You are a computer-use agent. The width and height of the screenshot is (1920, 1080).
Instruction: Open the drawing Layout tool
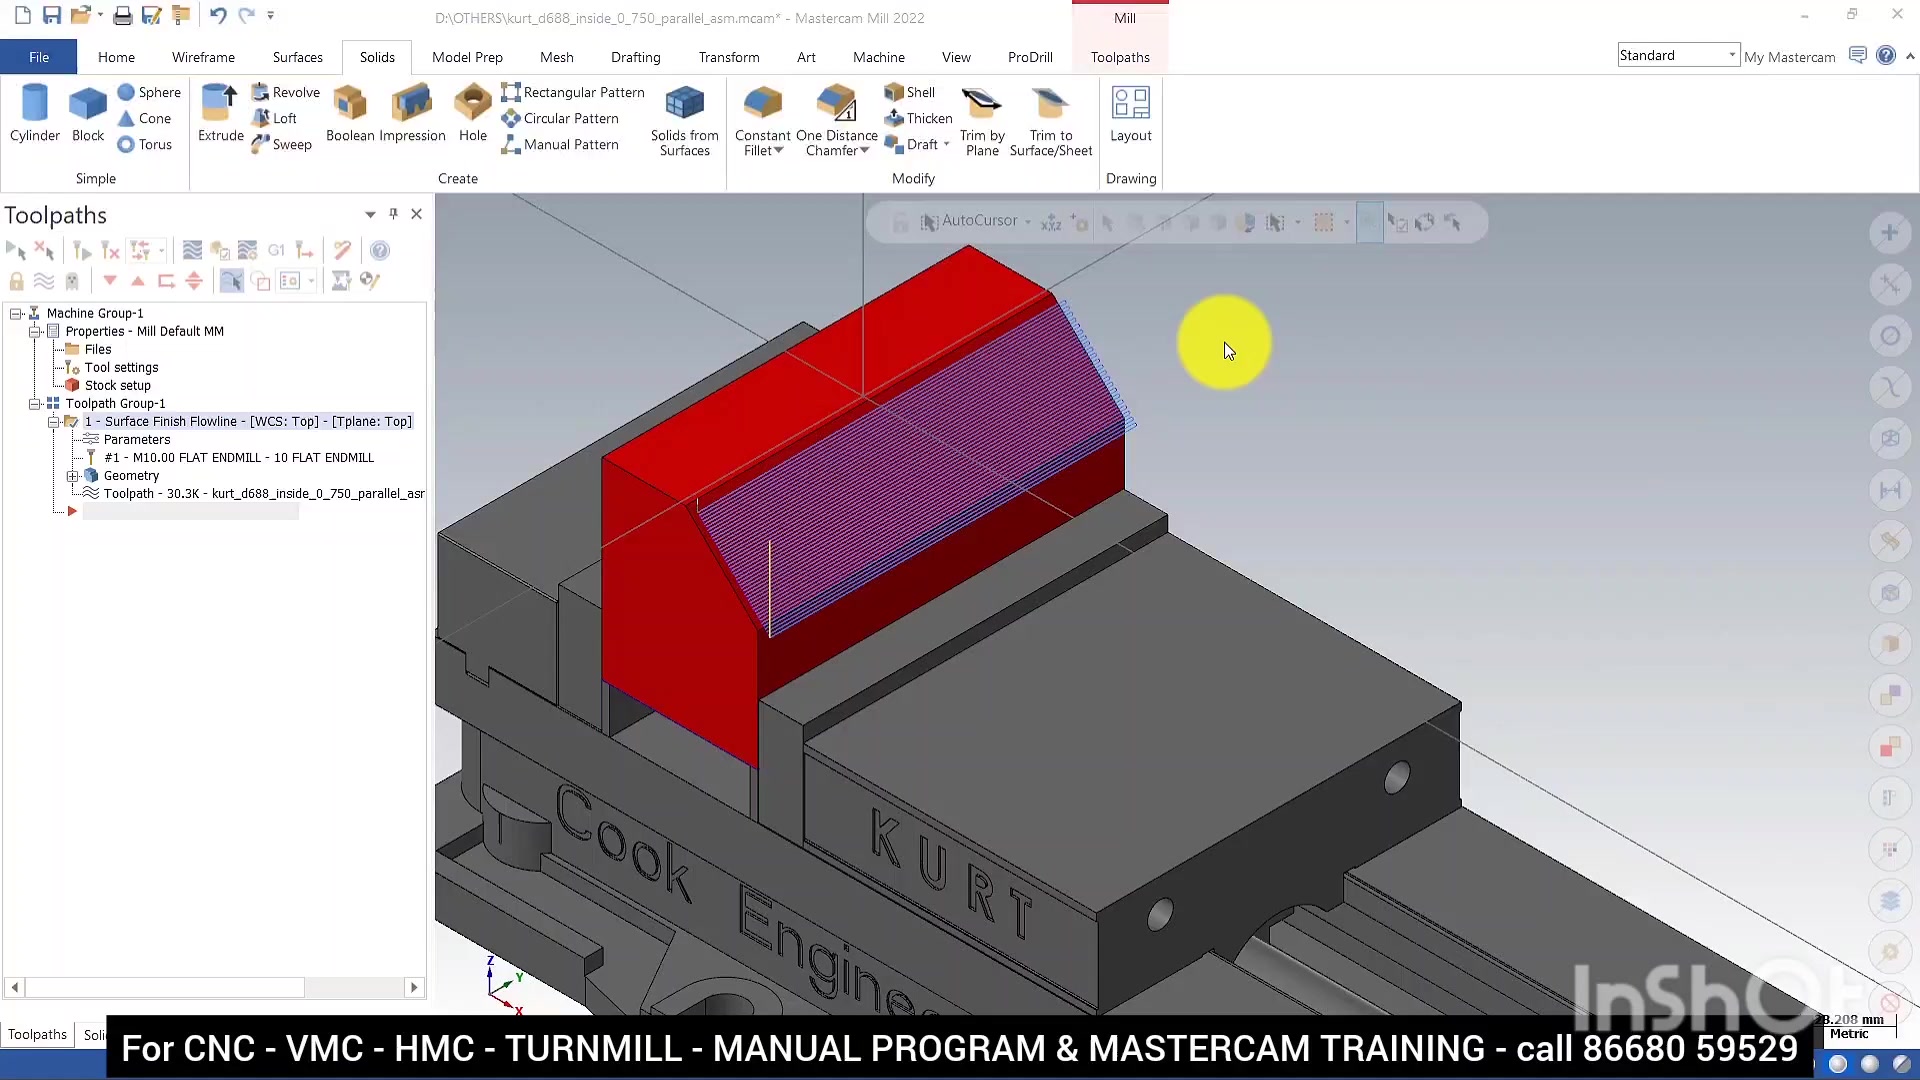1131,114
